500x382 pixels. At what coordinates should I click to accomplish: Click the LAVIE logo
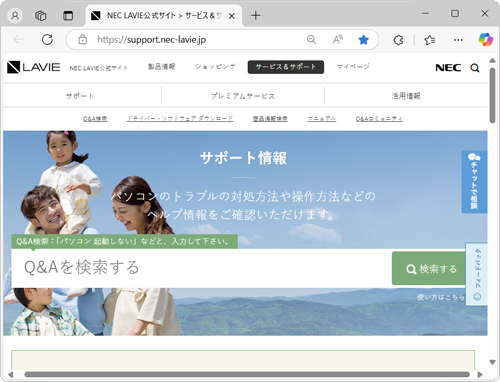34,67
